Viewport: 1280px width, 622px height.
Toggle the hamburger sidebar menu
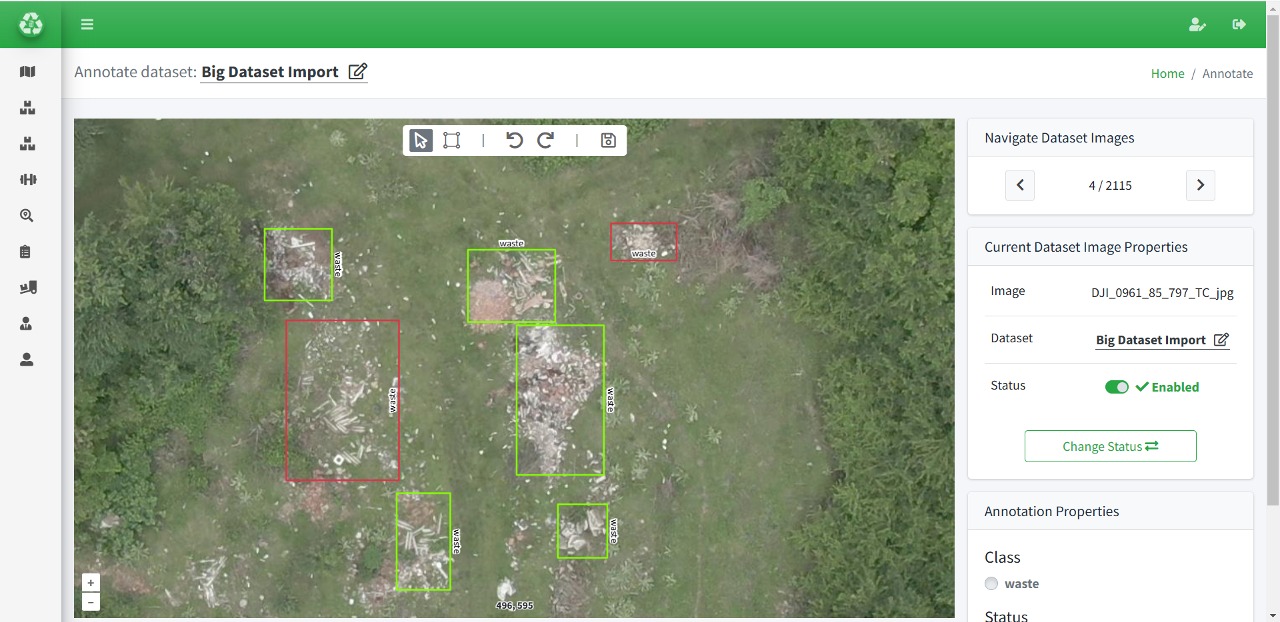click(87, 24)
